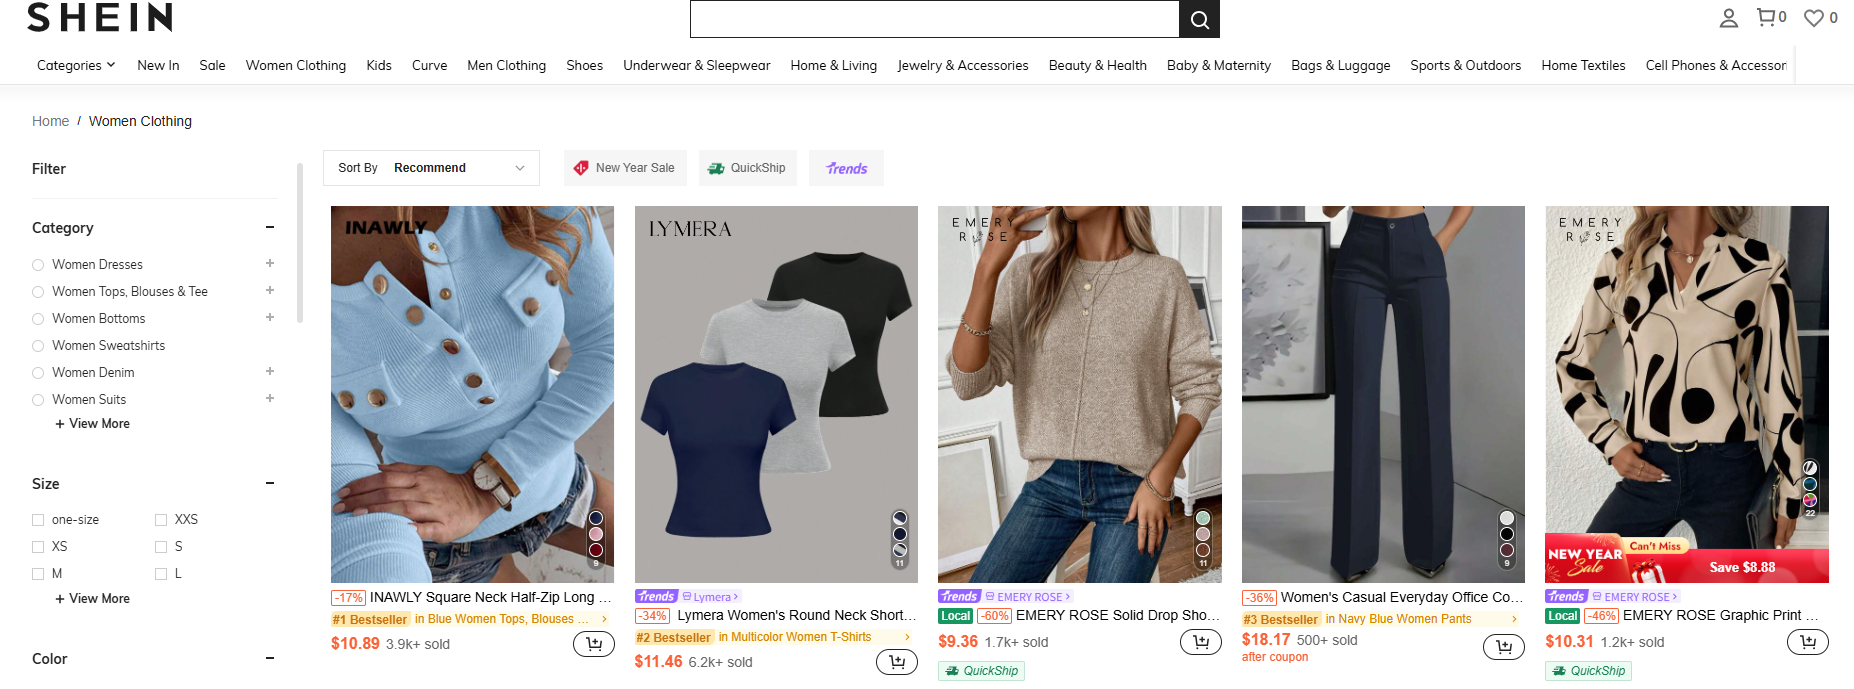This screenshot has height=689, width=1854.
Task: Check the L size checkbox
Action: 161,574
